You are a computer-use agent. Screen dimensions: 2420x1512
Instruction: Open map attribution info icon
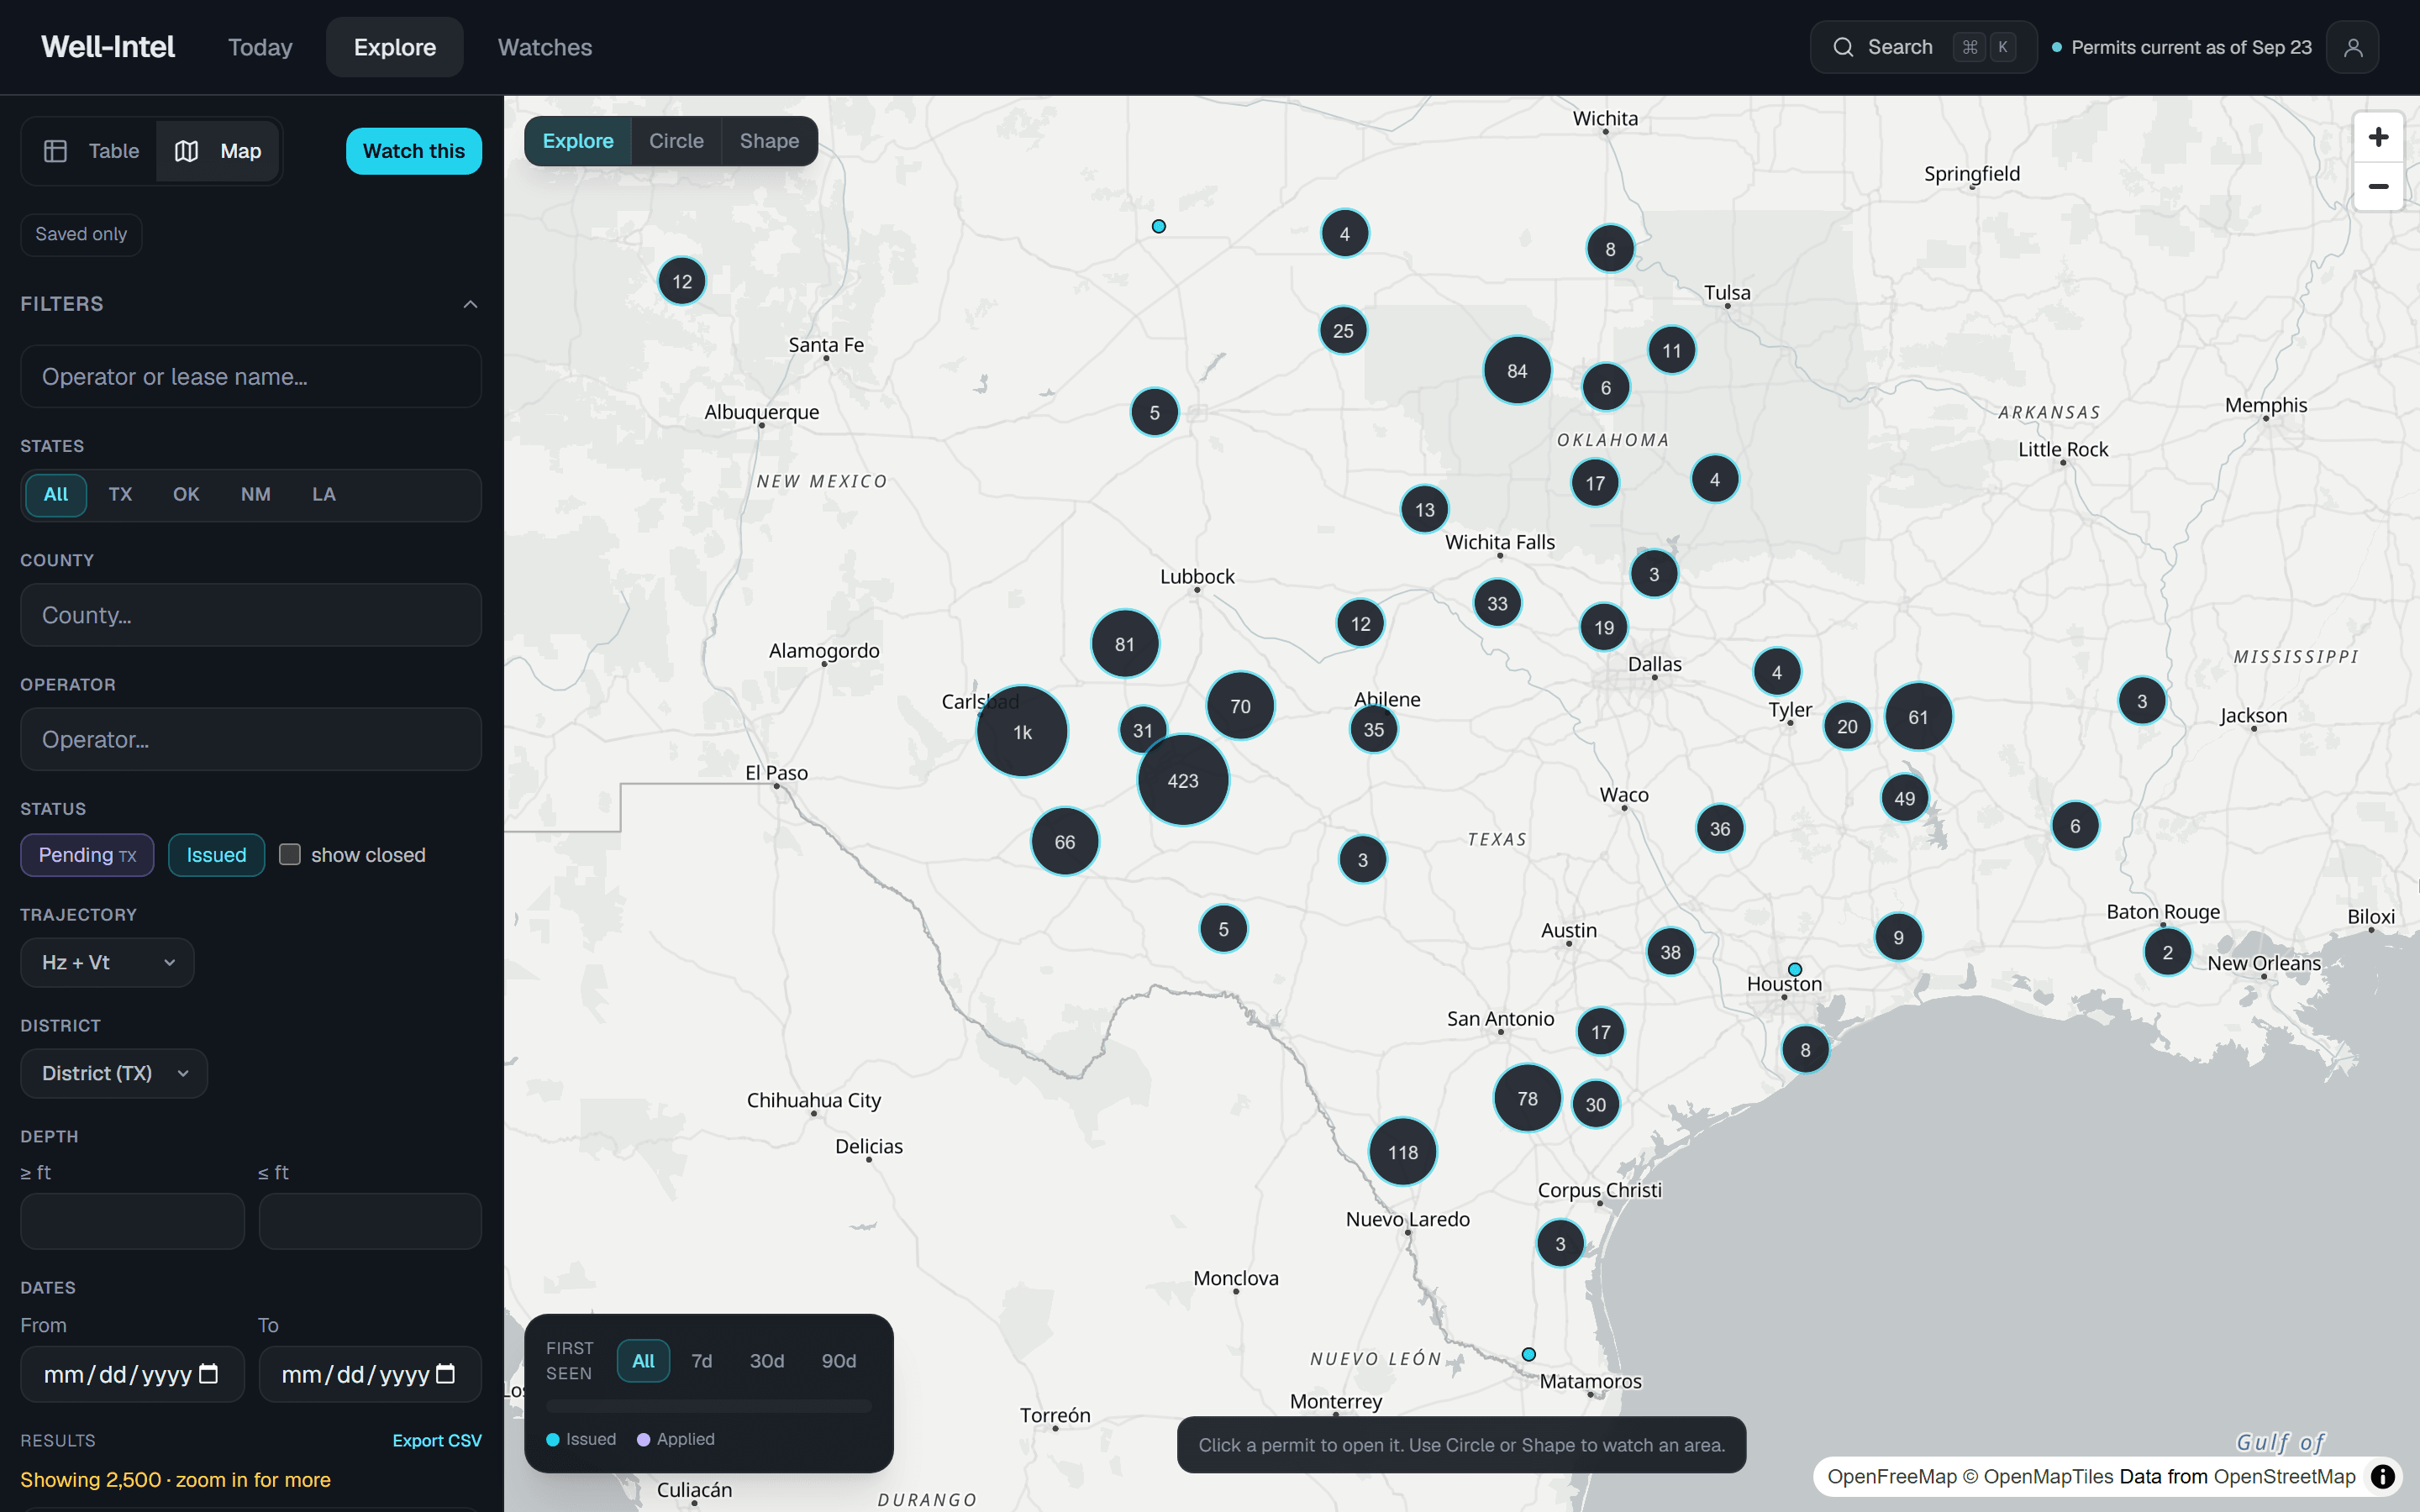point(2382,1476)
